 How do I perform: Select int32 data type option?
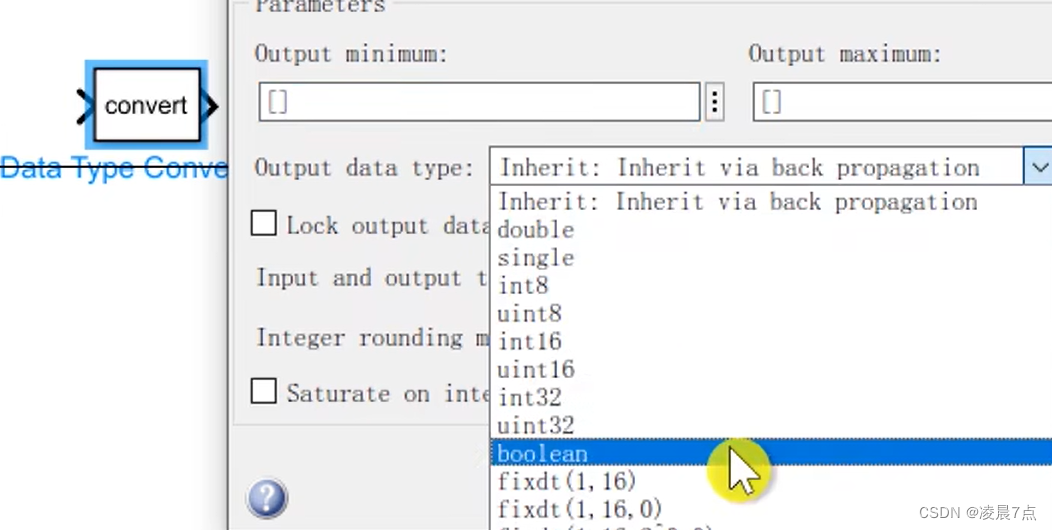click(771, 397)
